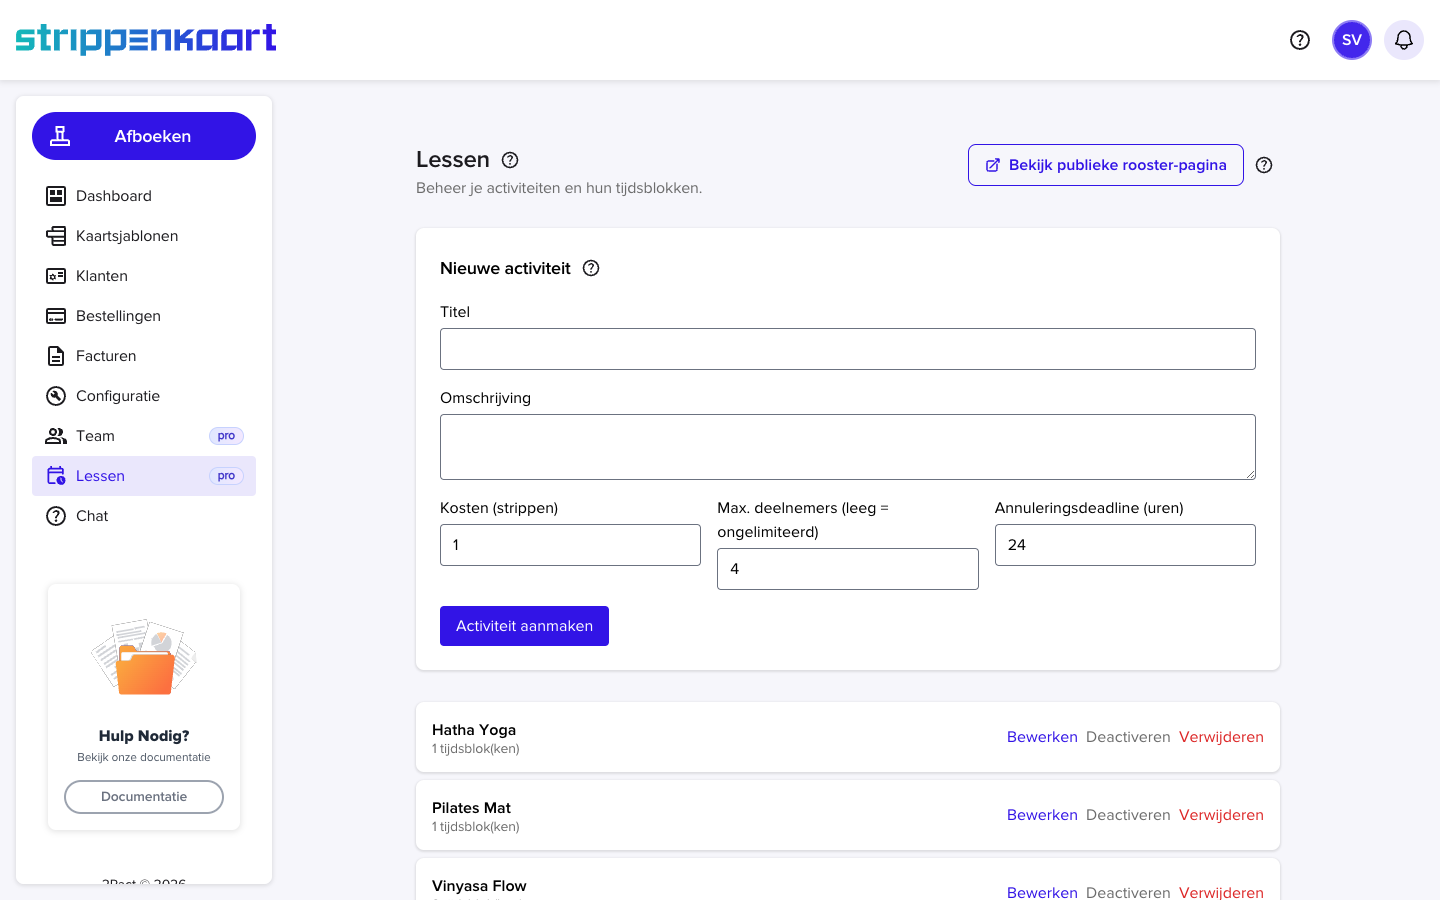Click the Strippenkaart logo
1440x900 pixels.
146,39
